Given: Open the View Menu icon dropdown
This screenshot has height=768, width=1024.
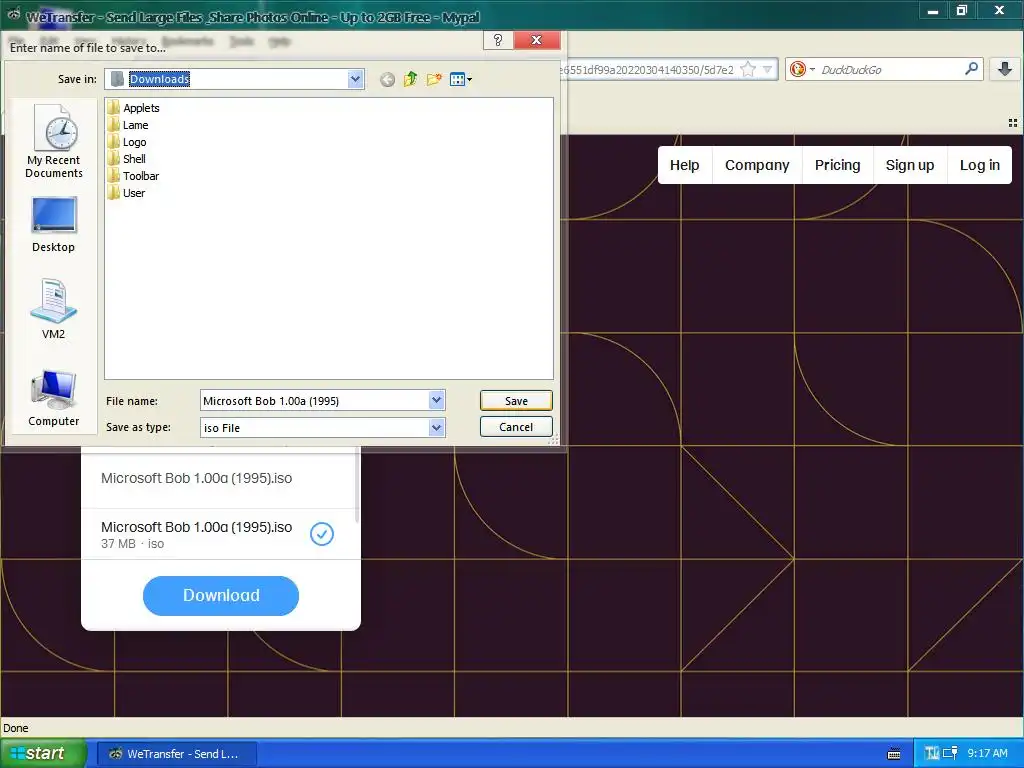Looking at the screenshot, I should tap(461, 80).
